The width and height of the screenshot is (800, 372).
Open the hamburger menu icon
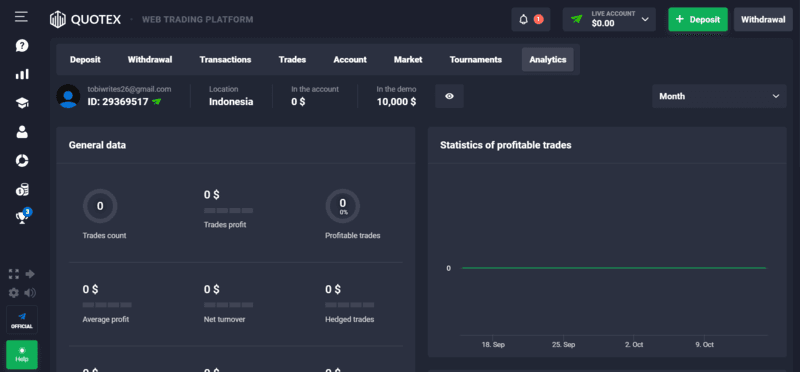tap(21, 17)
